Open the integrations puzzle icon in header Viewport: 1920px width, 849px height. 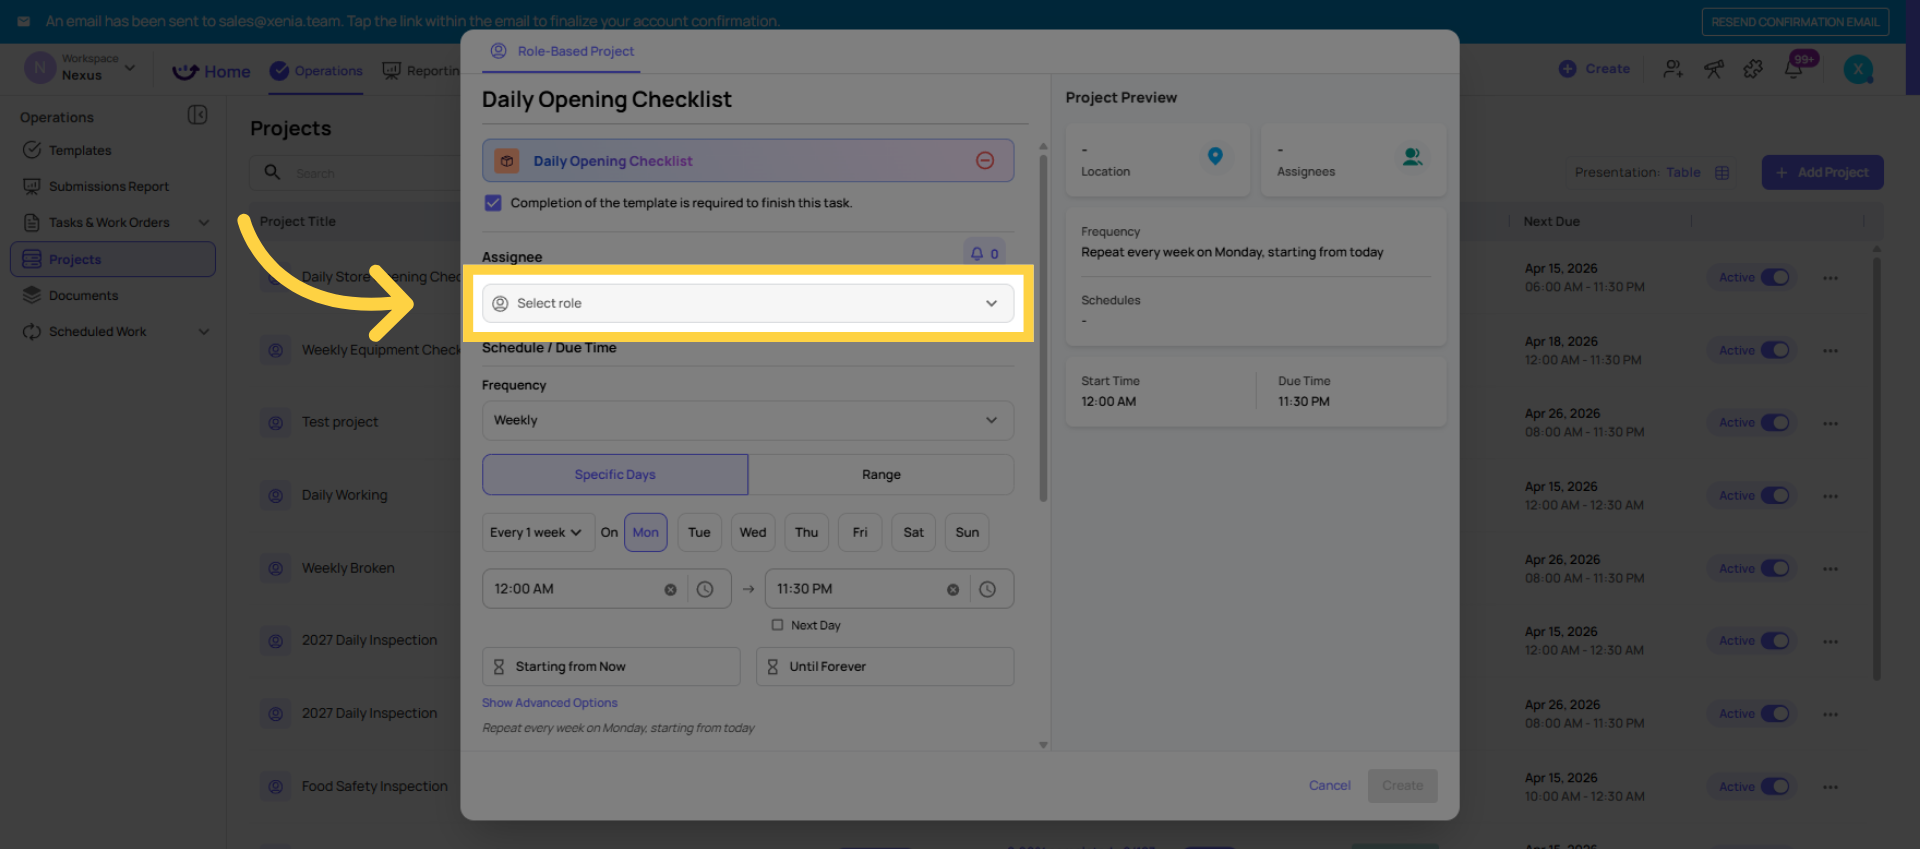click(1753, 69)
